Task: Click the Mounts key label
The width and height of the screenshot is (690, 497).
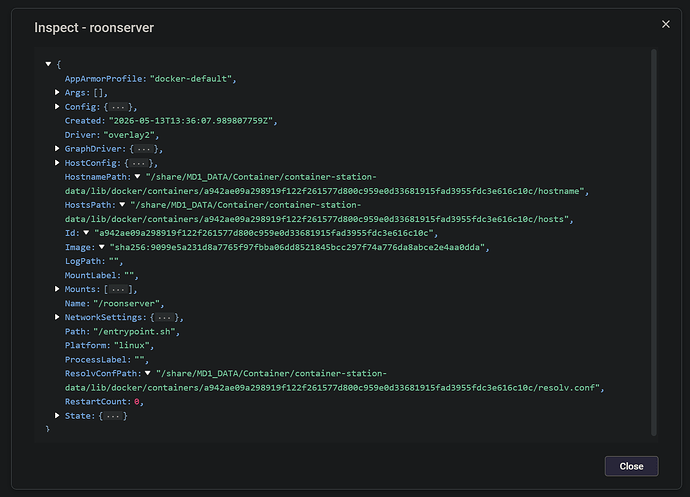Action: point(82,289)
